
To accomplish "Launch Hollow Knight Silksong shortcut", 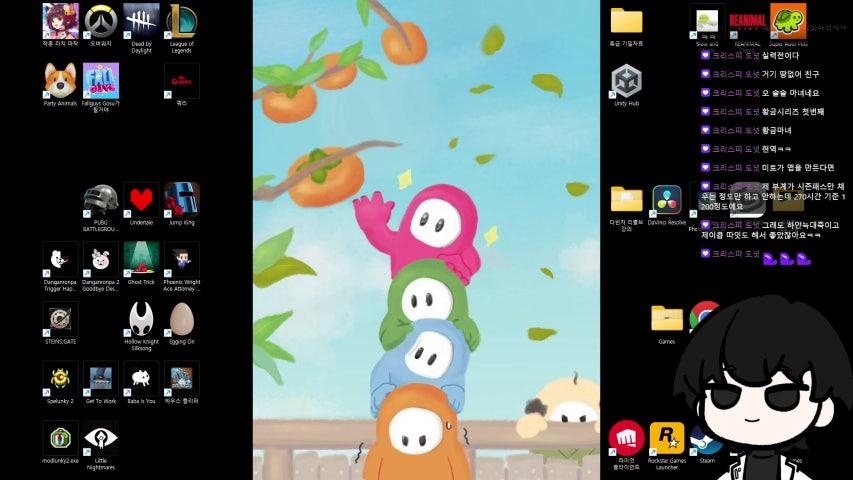I will click(141, 319).
